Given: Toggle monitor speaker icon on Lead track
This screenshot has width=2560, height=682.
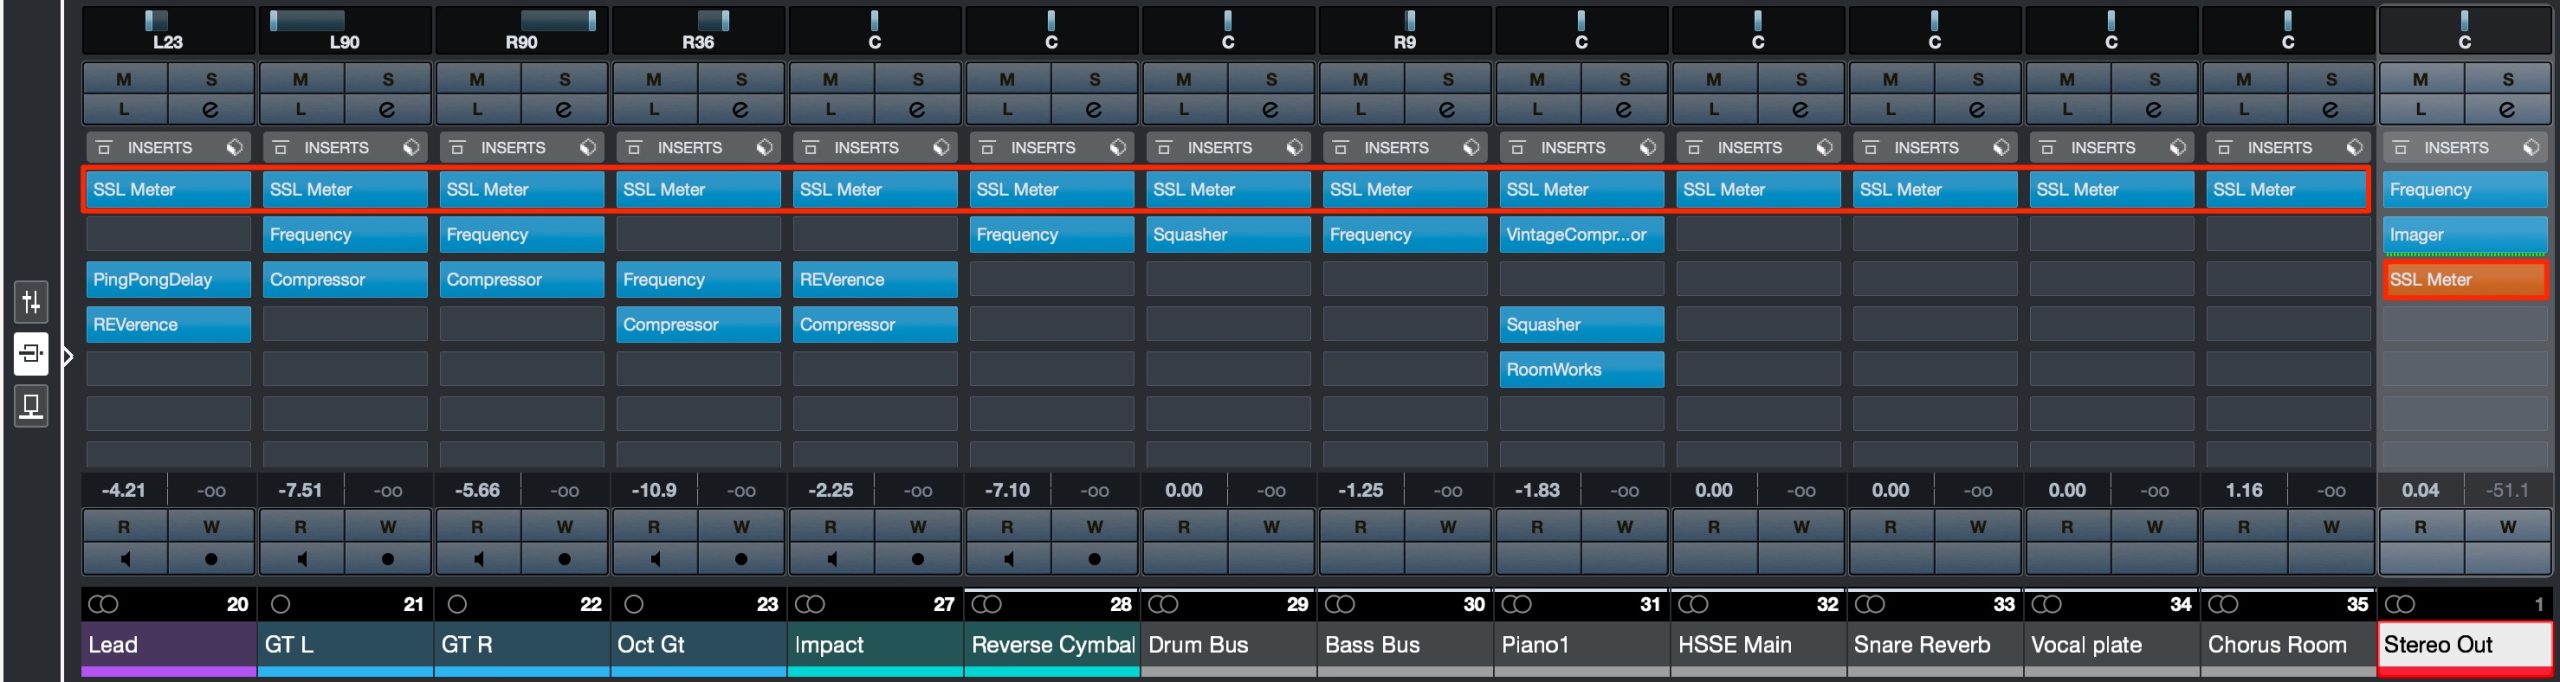Looking at the screenshot, I should pyautogui.click(x=125, y=559).
